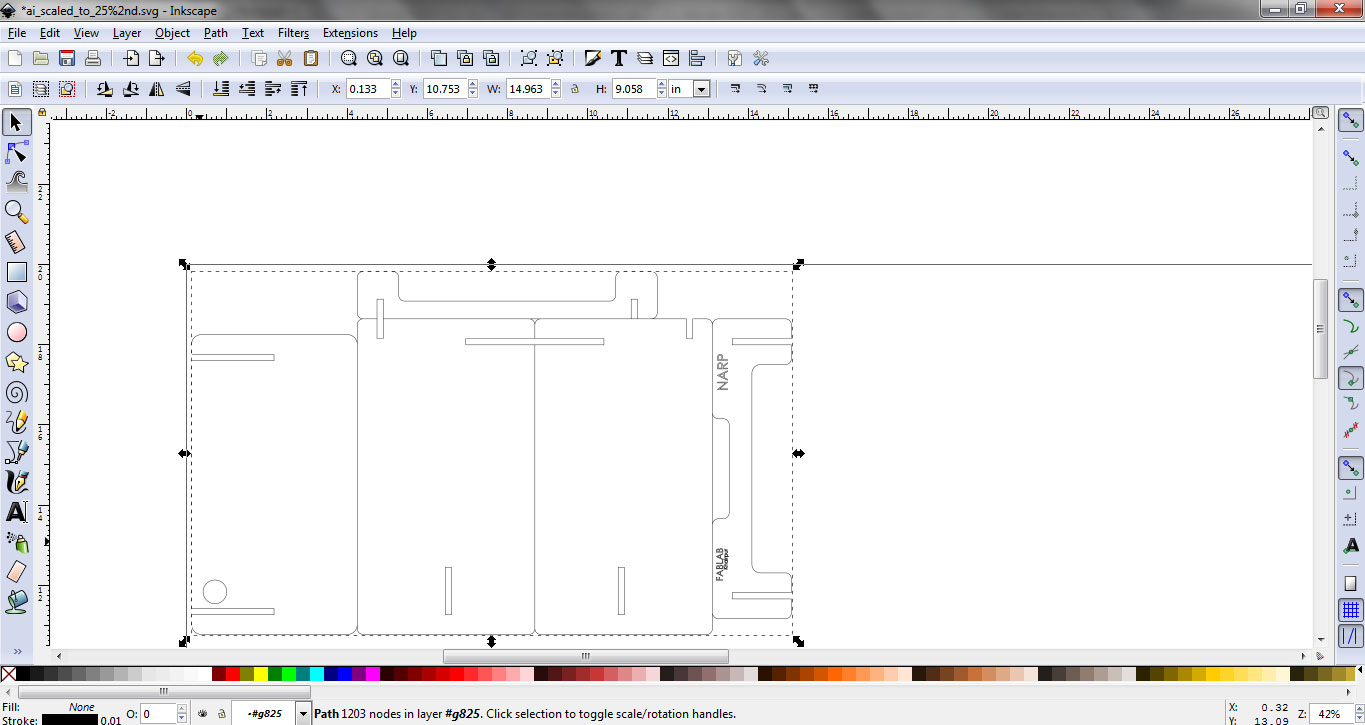The height and width of the screenshot is (725, 1365).
Task: Open a file with folder icon
Action: click(41, 58)
